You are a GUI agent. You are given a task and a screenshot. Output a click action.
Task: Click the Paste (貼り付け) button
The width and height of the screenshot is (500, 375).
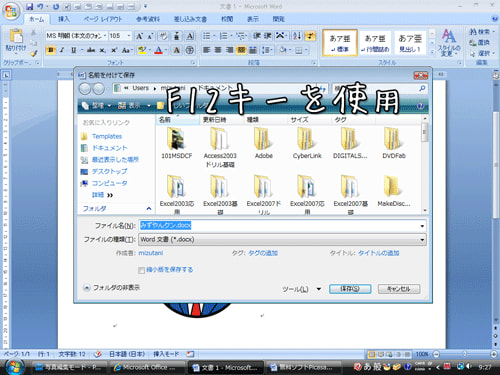click(15, 41)
